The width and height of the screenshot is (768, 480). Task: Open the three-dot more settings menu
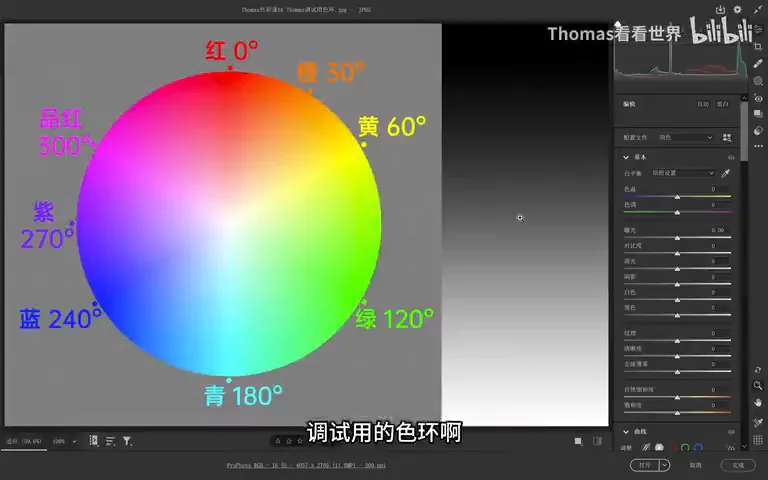point(758,146)
